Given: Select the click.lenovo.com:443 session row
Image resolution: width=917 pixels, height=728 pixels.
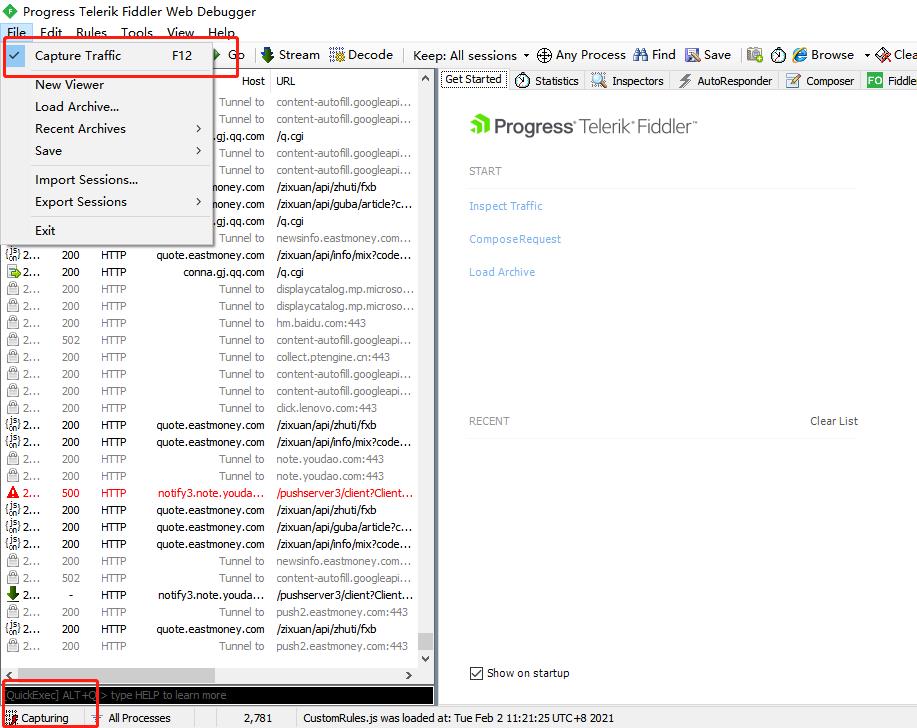Looking at the screenshot, I should pyautogui.click(x=211, y=408).
